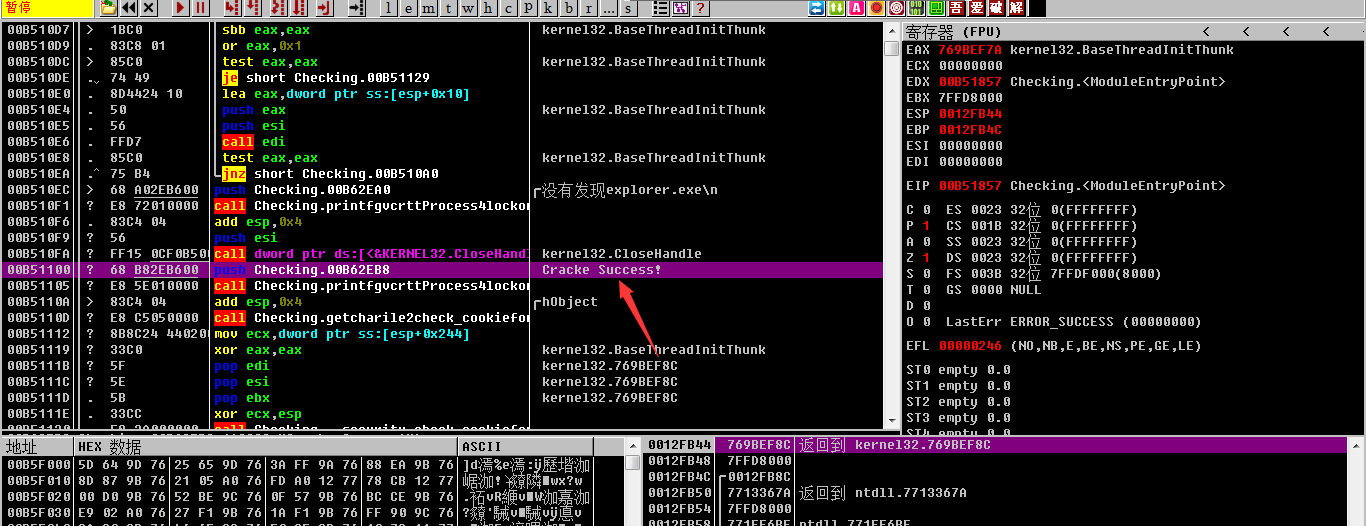
Task: Select the kernel32.CloseHandle comment
Action: click(622, 254)
